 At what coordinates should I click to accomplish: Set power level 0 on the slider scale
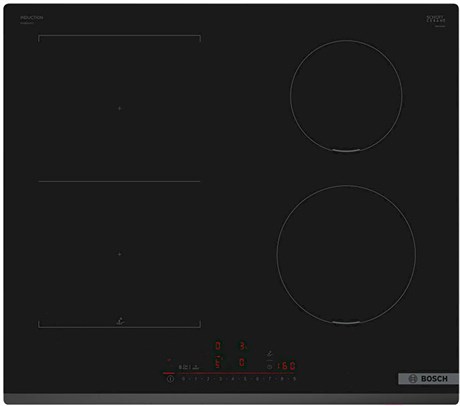183,379
